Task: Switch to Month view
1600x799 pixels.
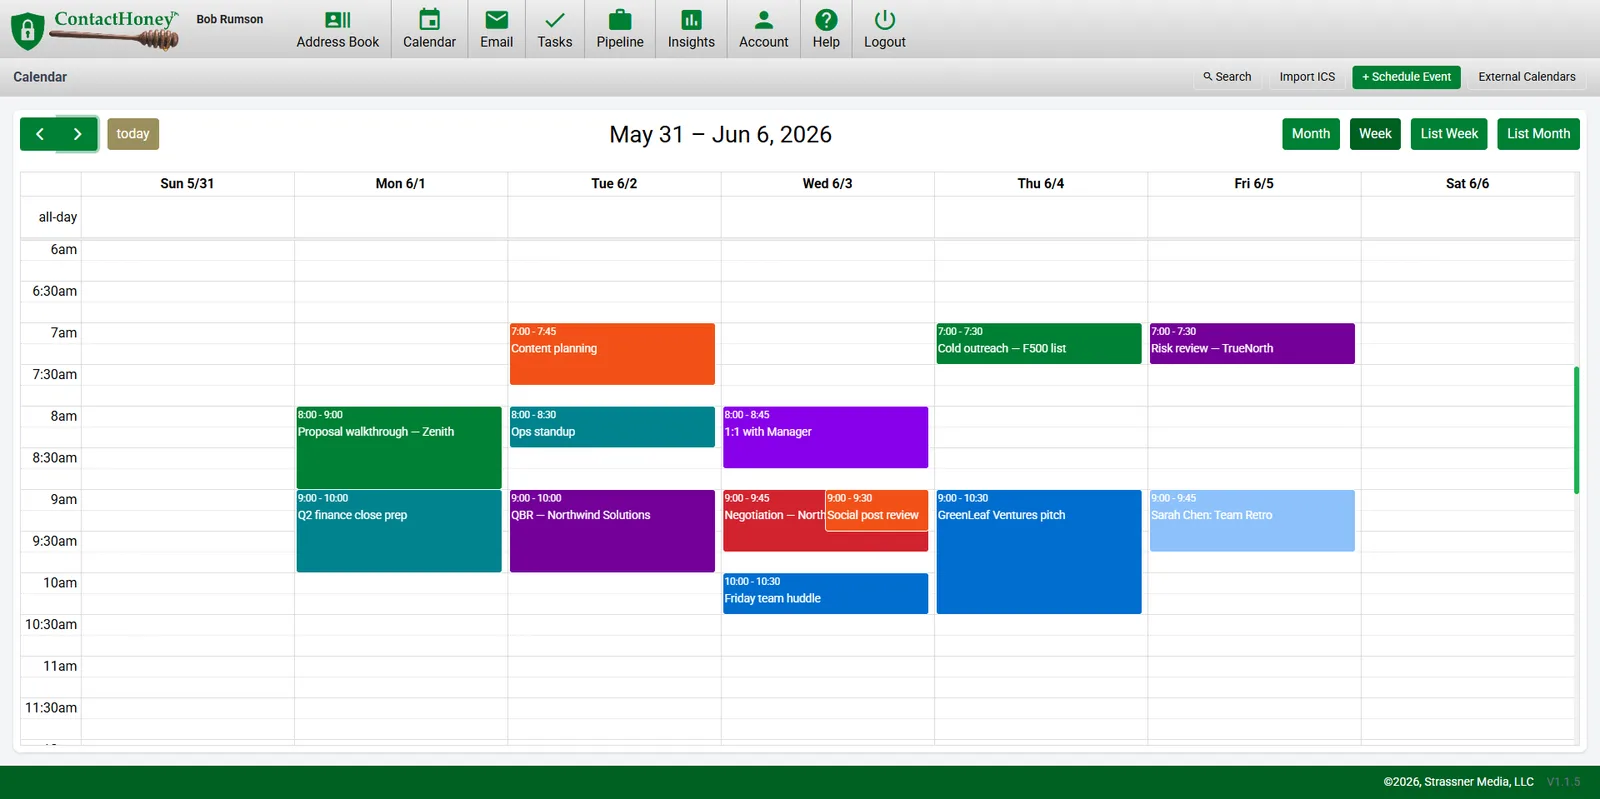Action: 1310,134
